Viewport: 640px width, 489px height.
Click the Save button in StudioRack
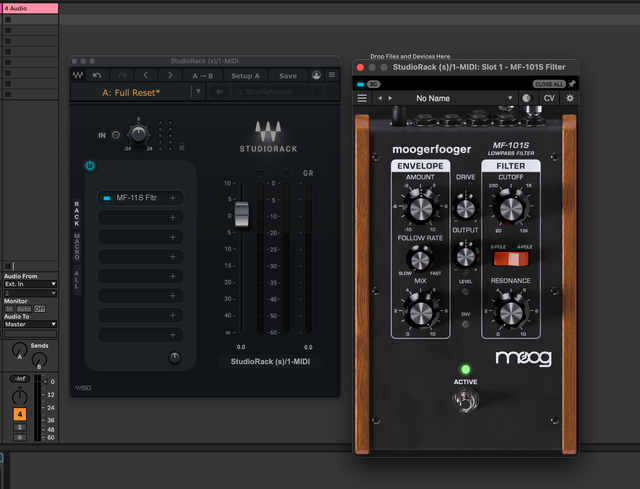(x=288, y=76)
